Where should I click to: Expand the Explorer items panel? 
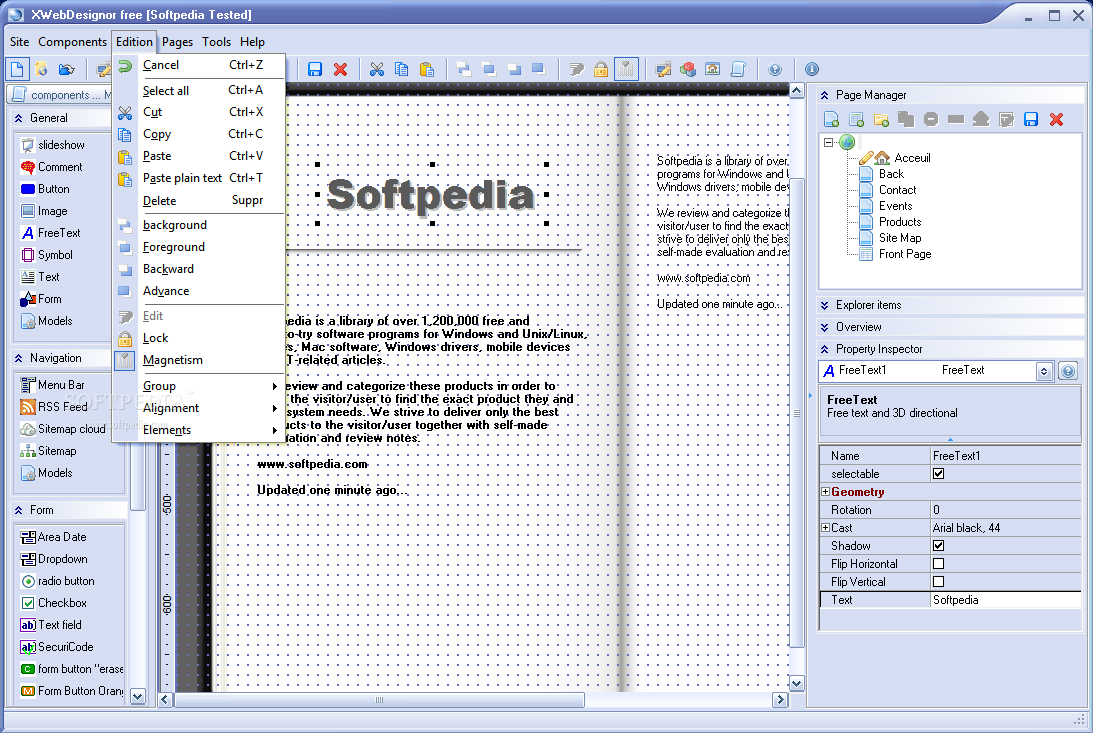pyautogui.click(x=825, y=305)
